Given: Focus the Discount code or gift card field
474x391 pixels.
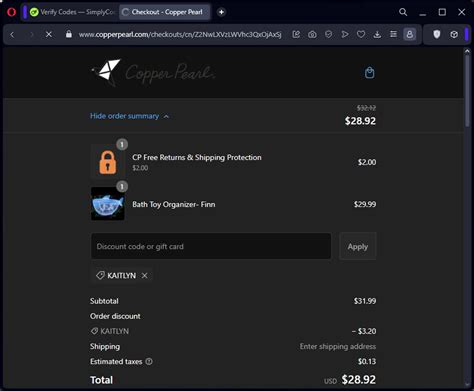Looking at the screenshot, I should tap(211, 246).
